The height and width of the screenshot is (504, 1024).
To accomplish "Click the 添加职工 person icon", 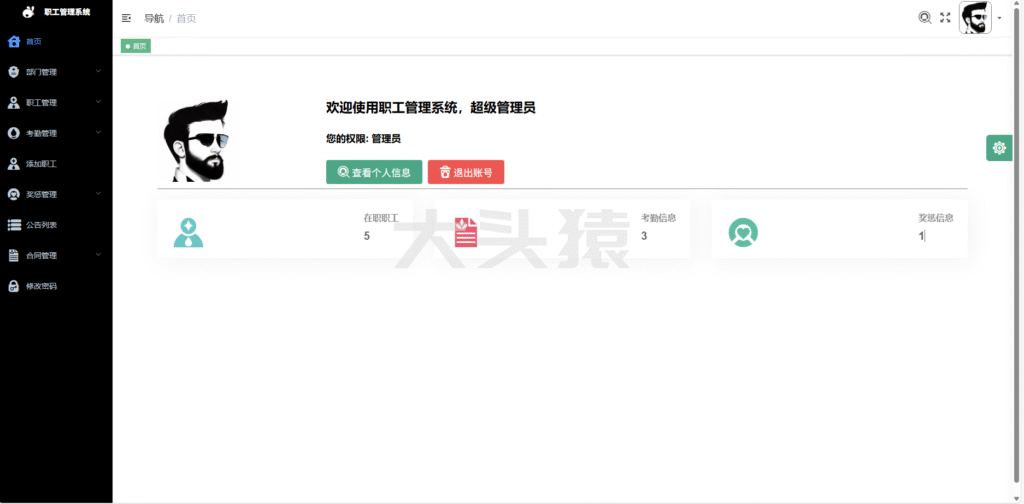I will point(13,164).
